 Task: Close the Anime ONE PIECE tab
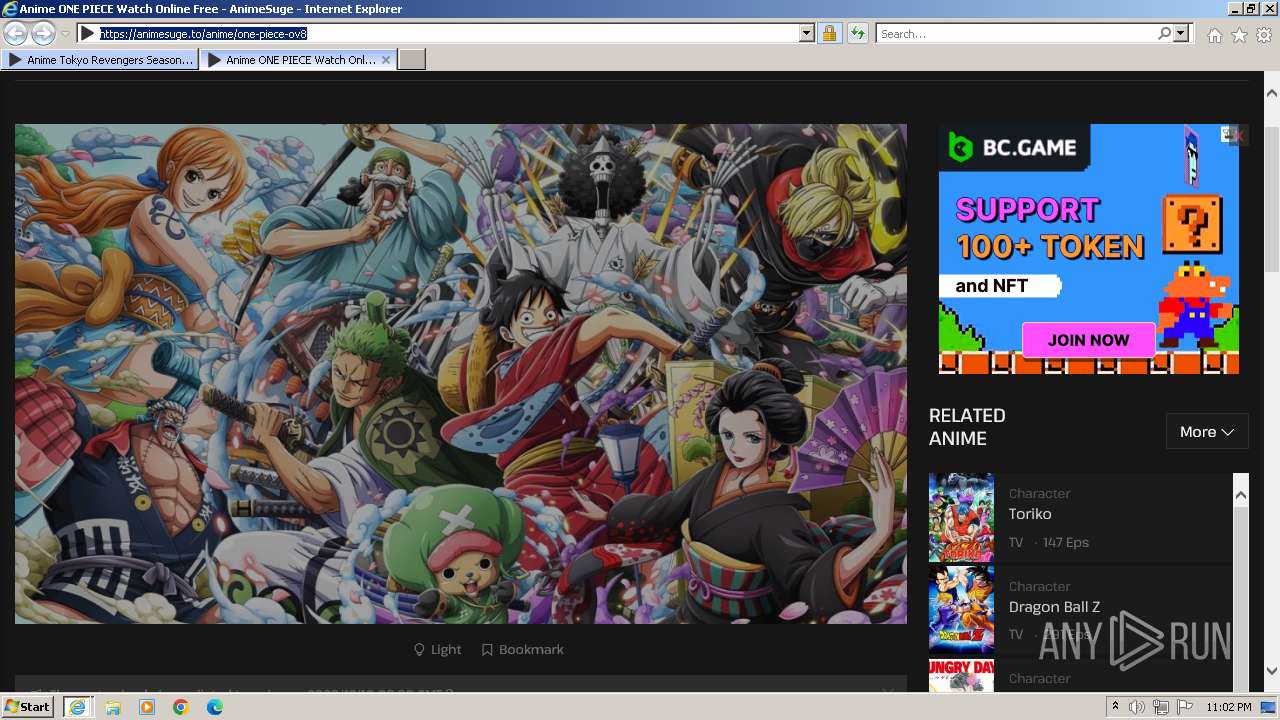pyautogui.click(x=387, y=60)
